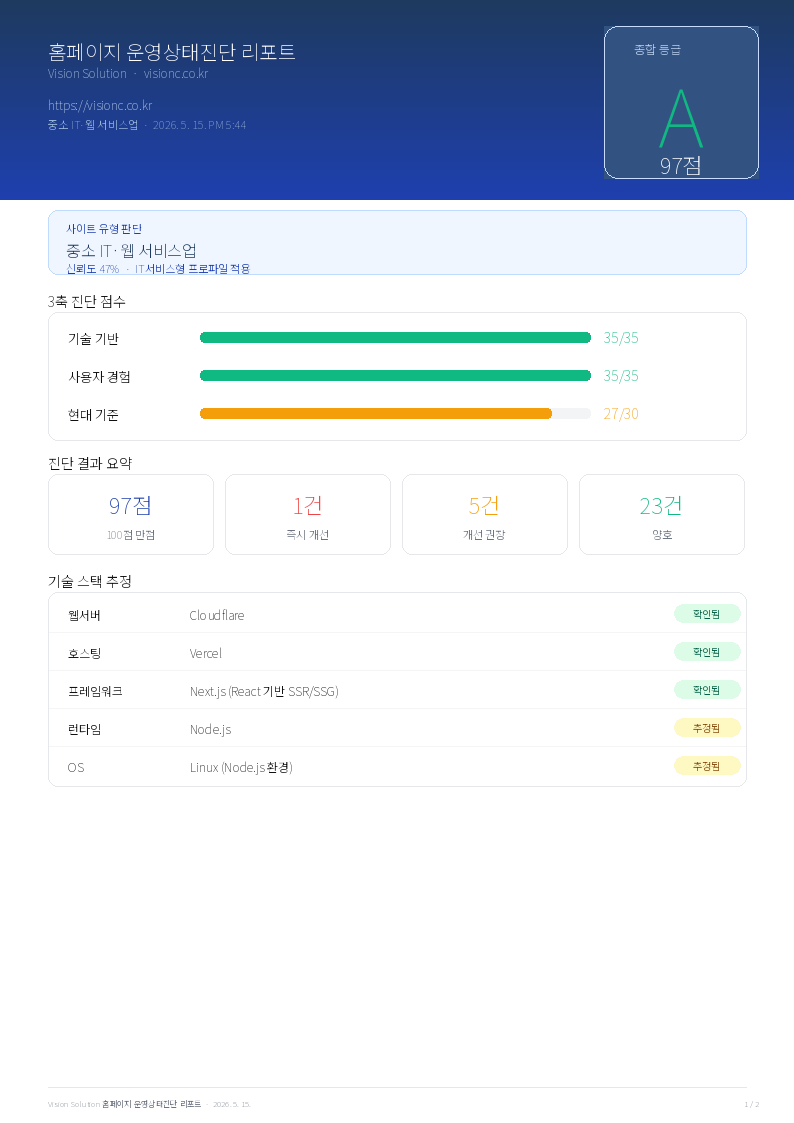Click the 양호 caption
The width and height of the screenshot is (794, 1123).
click(662, 535)
